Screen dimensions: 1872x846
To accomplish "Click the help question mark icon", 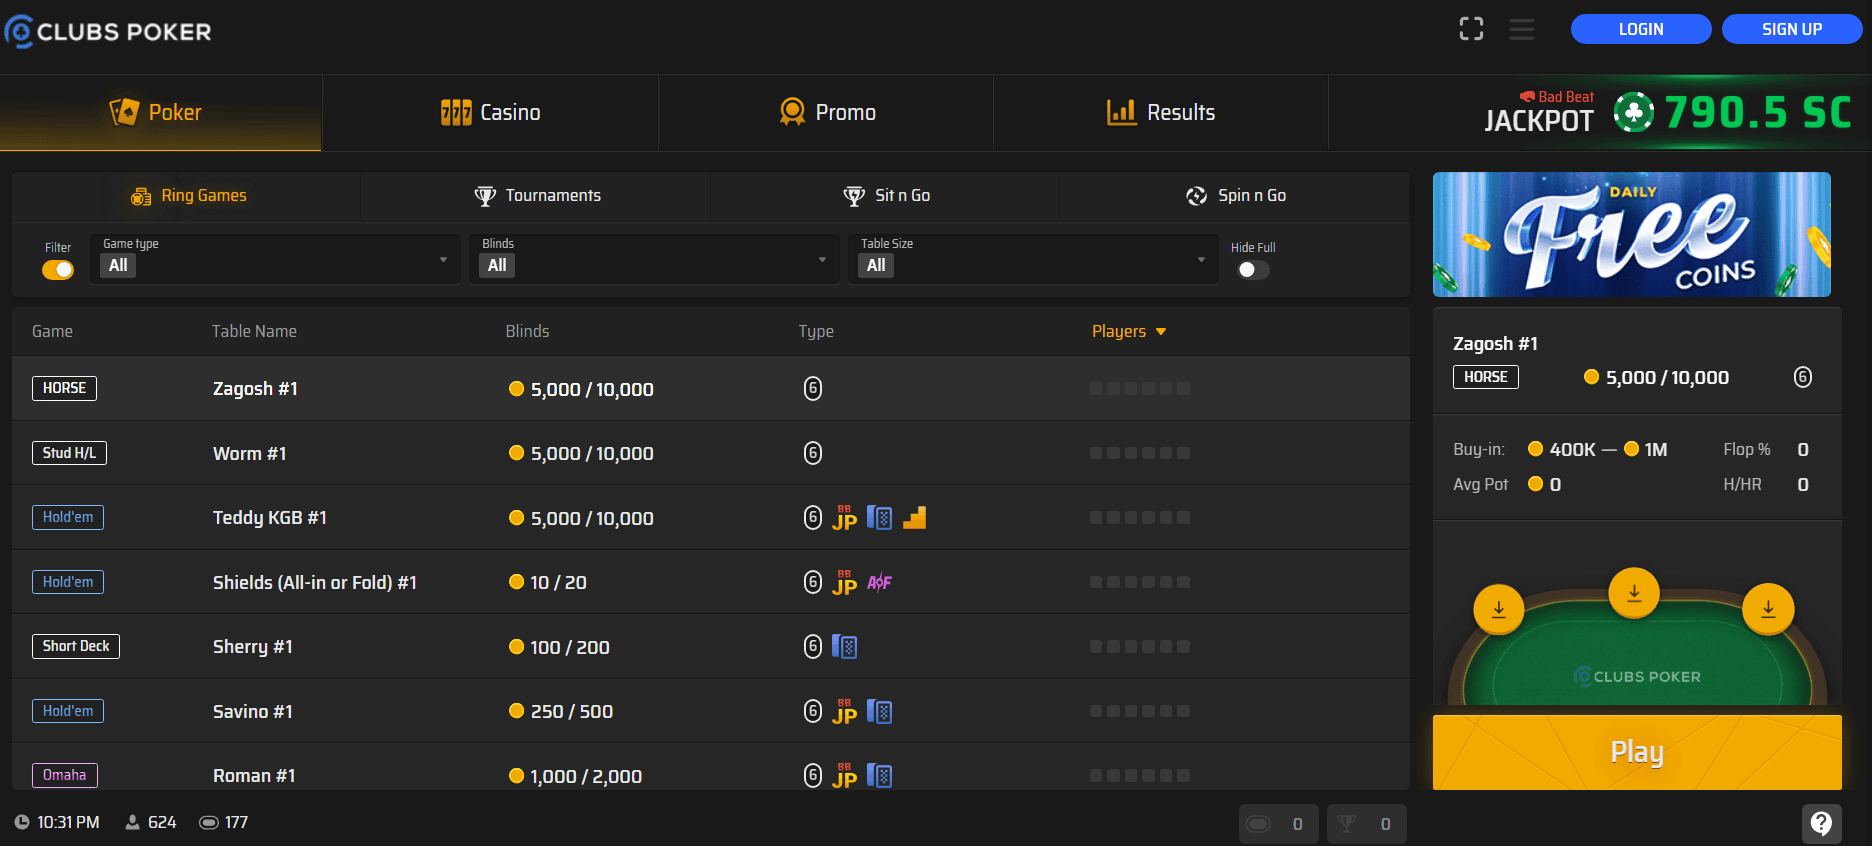I will click(x=1821, y=823).
